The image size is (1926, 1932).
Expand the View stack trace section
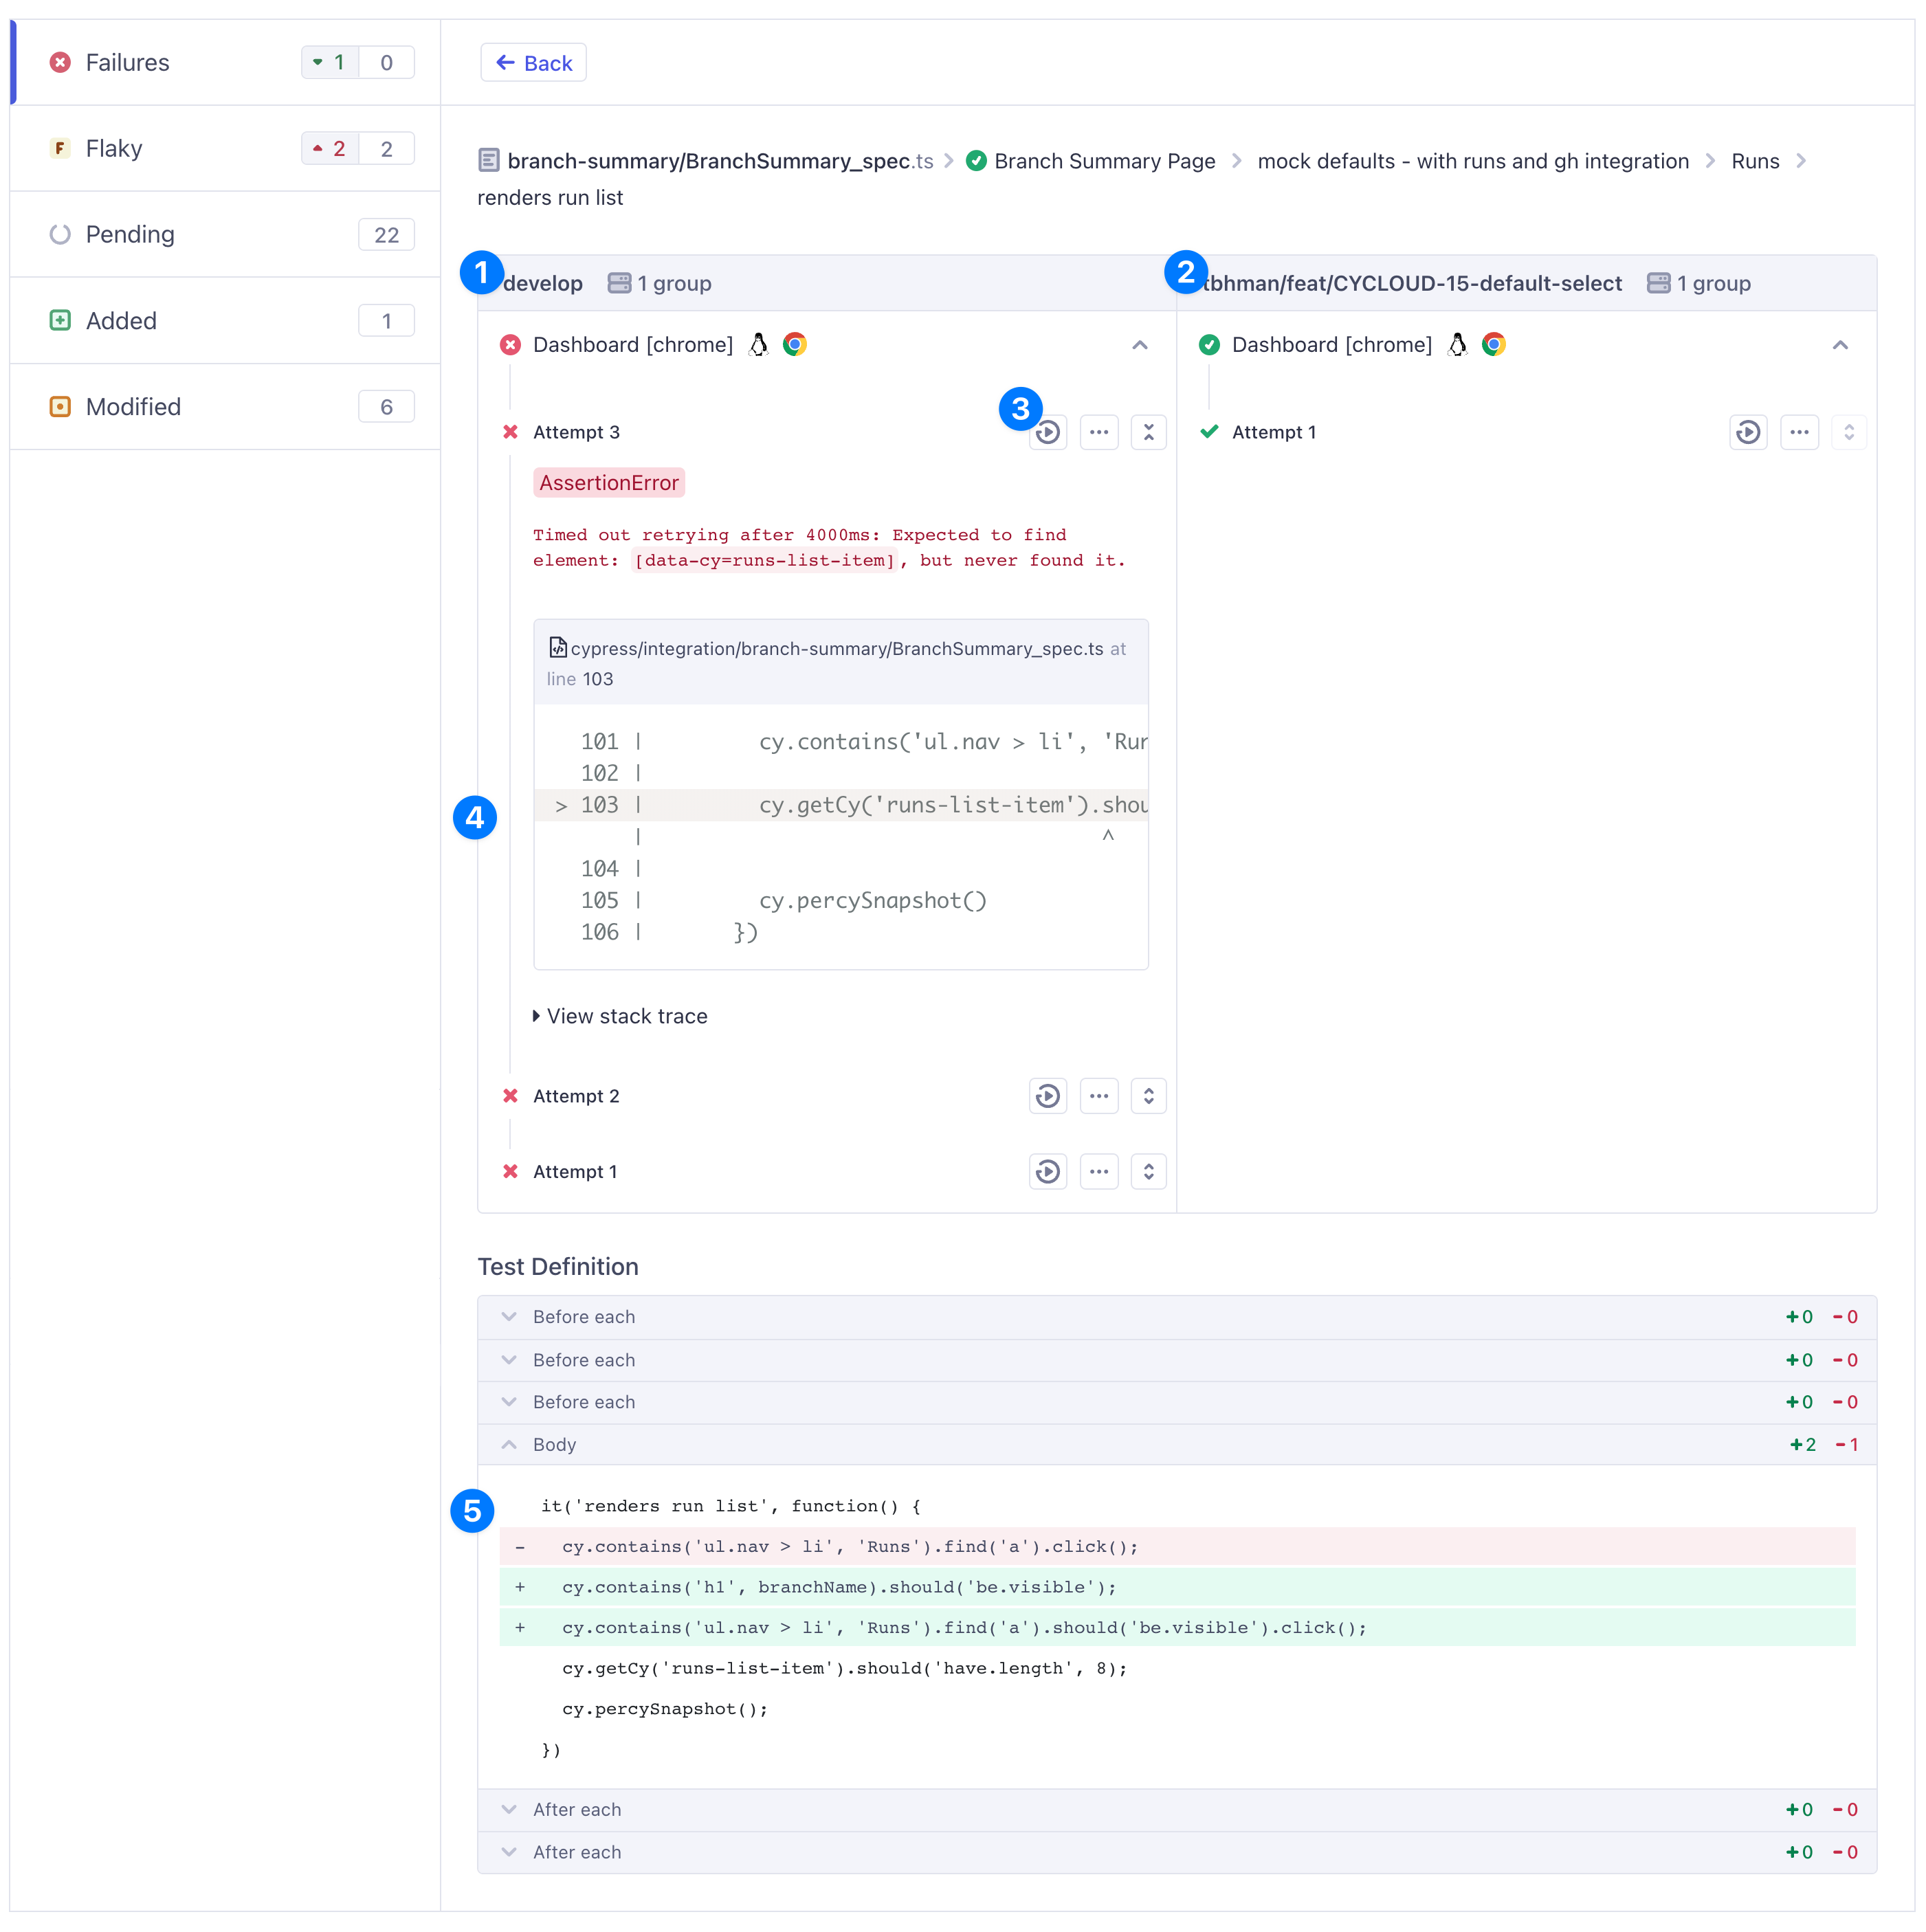click(626, 1015)
